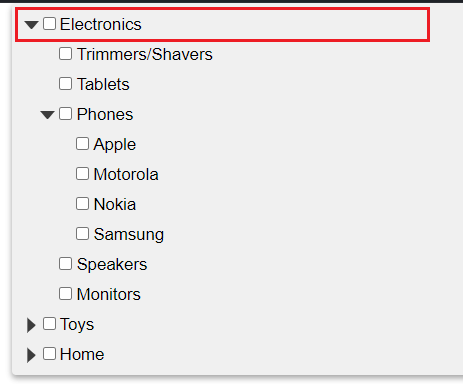Check the Electronics checkbox
463x384 pixels.
point(49,24)
